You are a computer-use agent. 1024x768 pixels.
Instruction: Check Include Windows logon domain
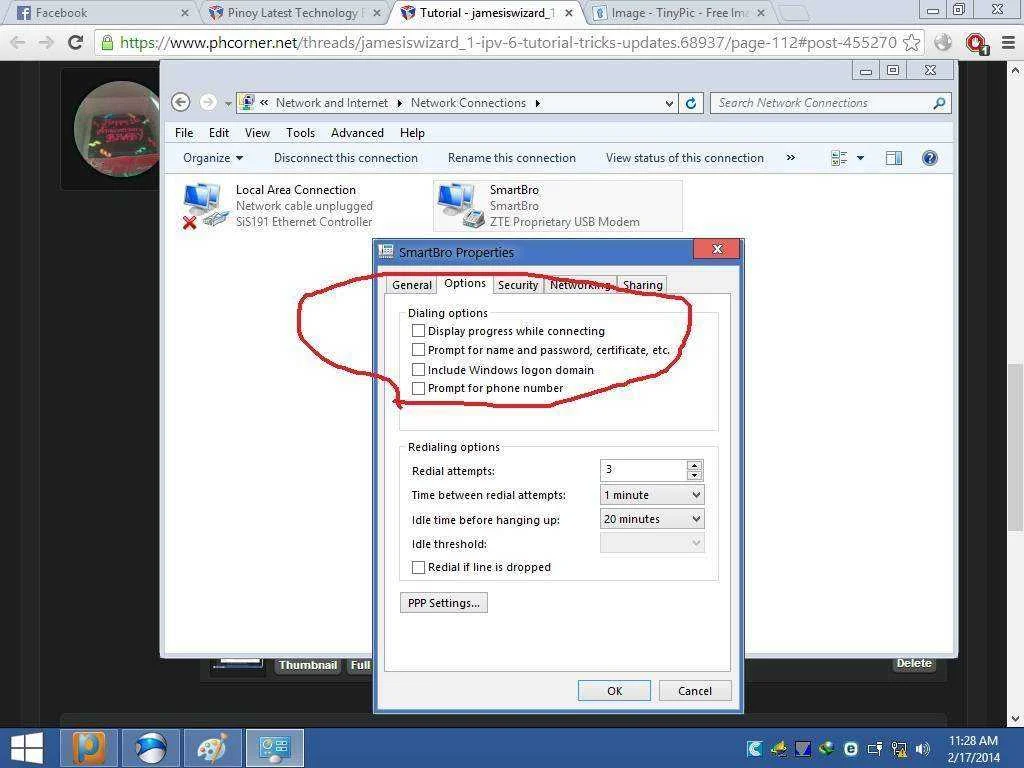point(419,370)
